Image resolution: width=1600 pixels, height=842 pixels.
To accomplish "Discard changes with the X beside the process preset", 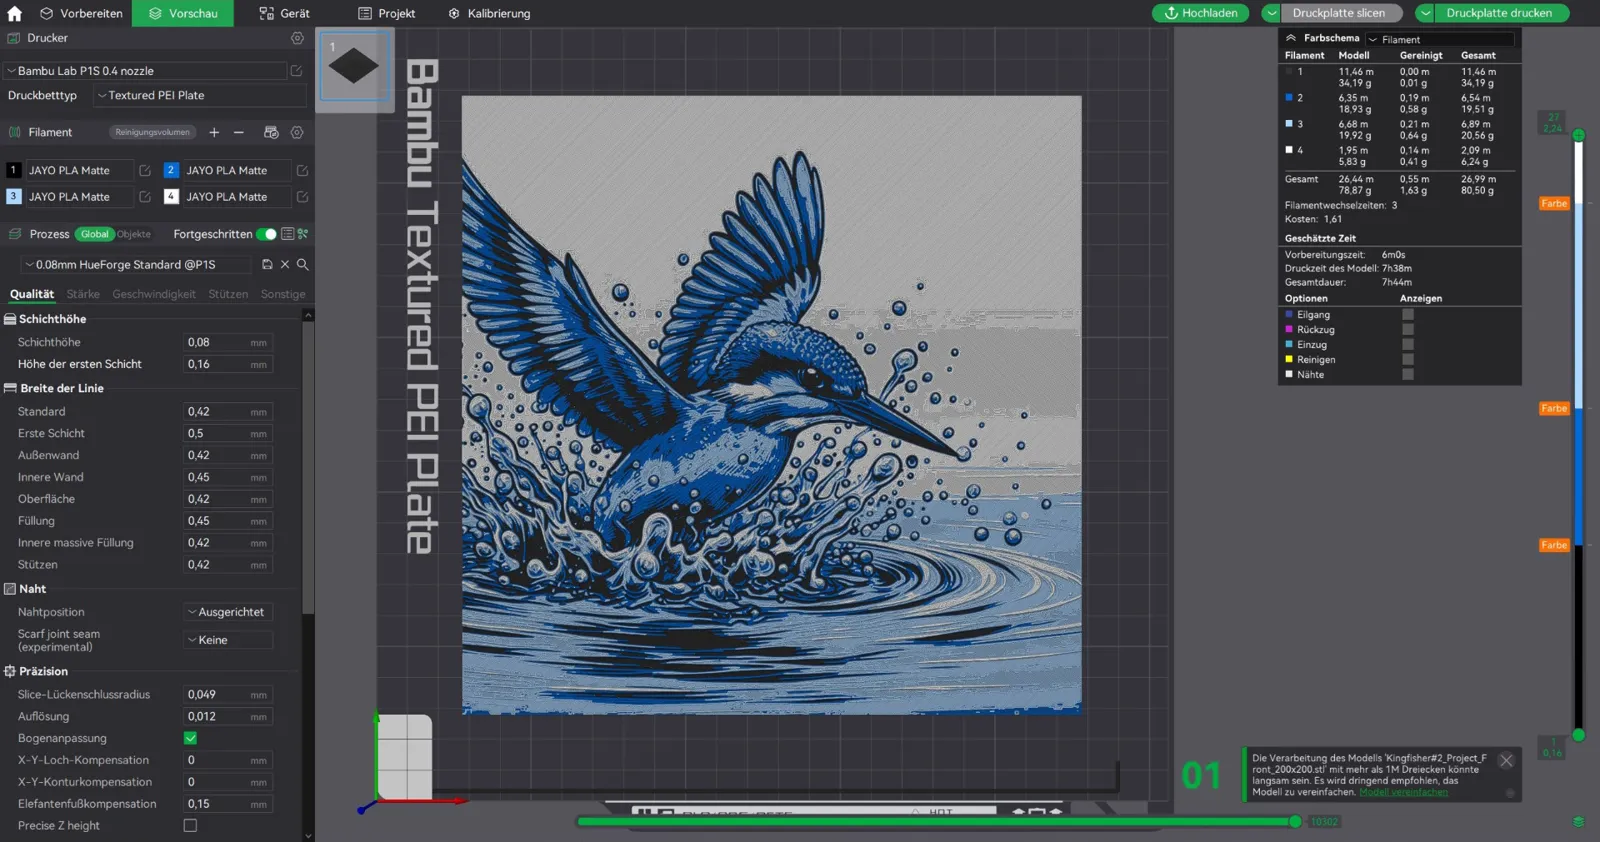I will pos(285,265).
